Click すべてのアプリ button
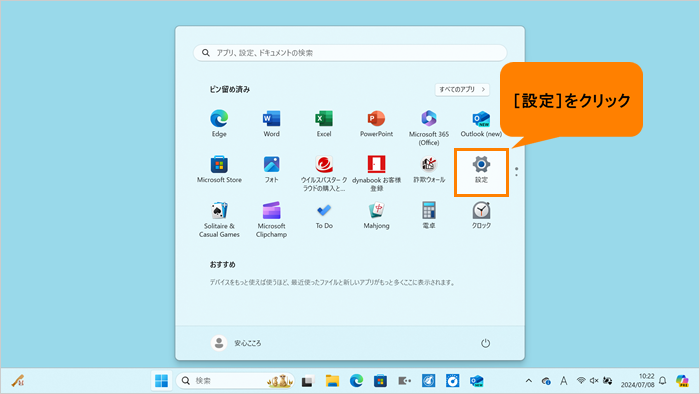700x394 pixels. (462, 89)
